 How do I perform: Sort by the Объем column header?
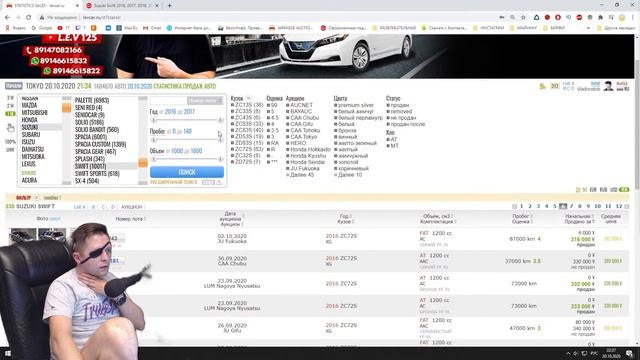click(438, 216)
